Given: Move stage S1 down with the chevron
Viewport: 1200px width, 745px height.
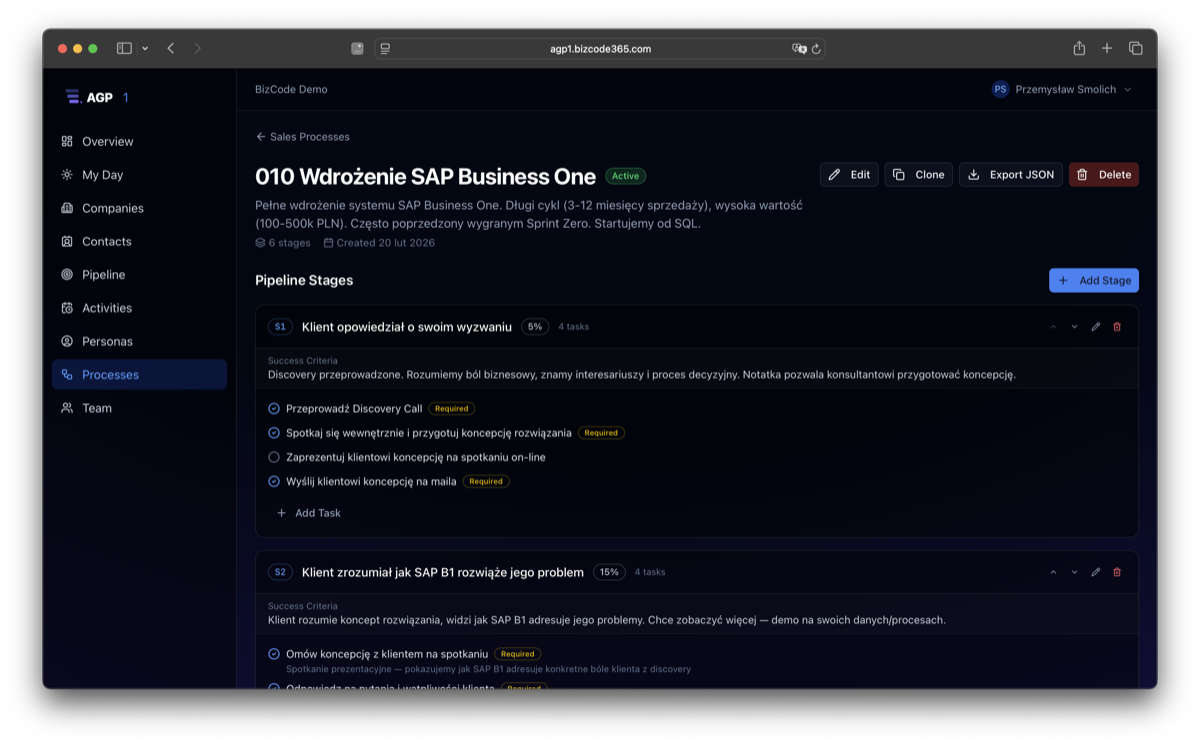Looking at the screenshot, I should tap(1074, 326).
